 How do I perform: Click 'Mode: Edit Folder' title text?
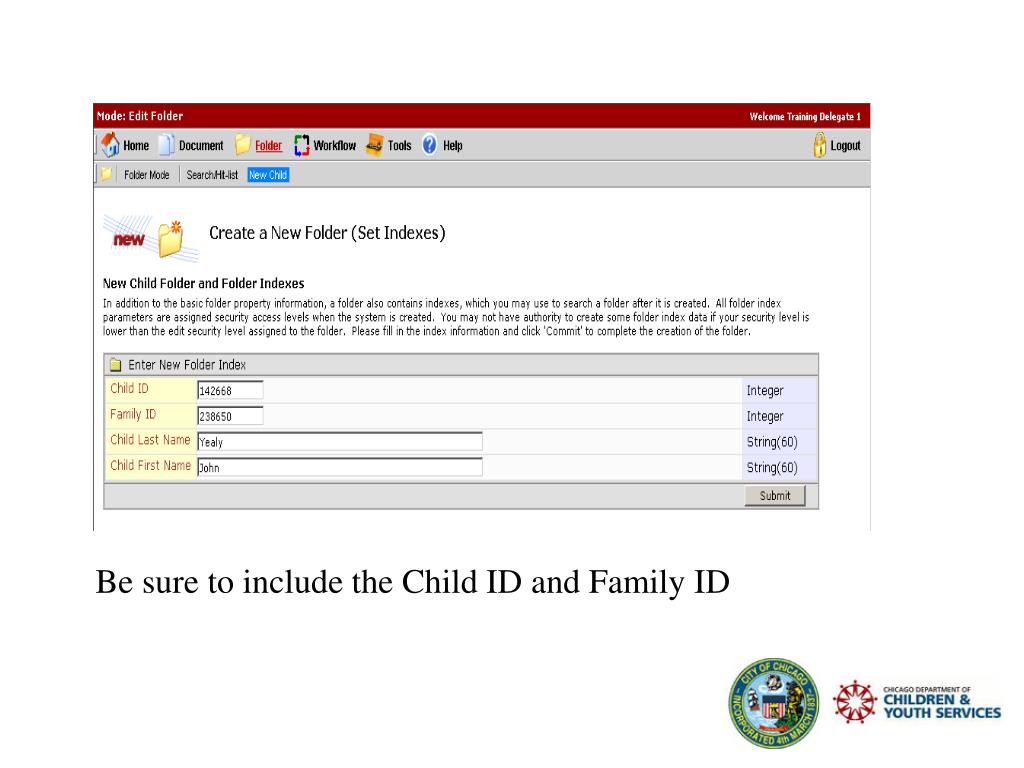[140, 116]
